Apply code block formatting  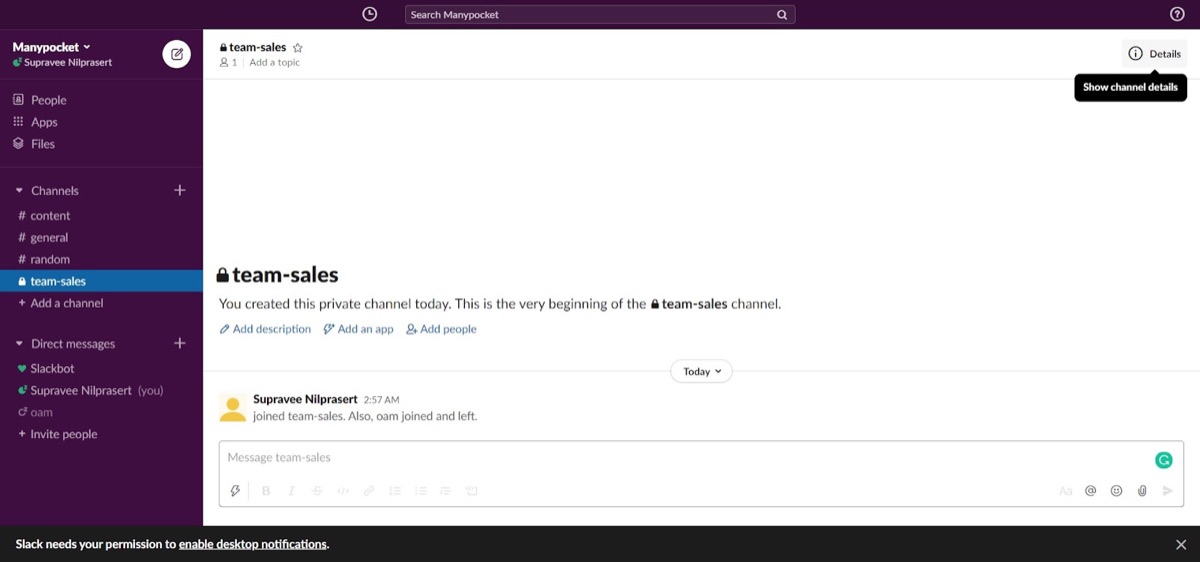pos(472,491)
